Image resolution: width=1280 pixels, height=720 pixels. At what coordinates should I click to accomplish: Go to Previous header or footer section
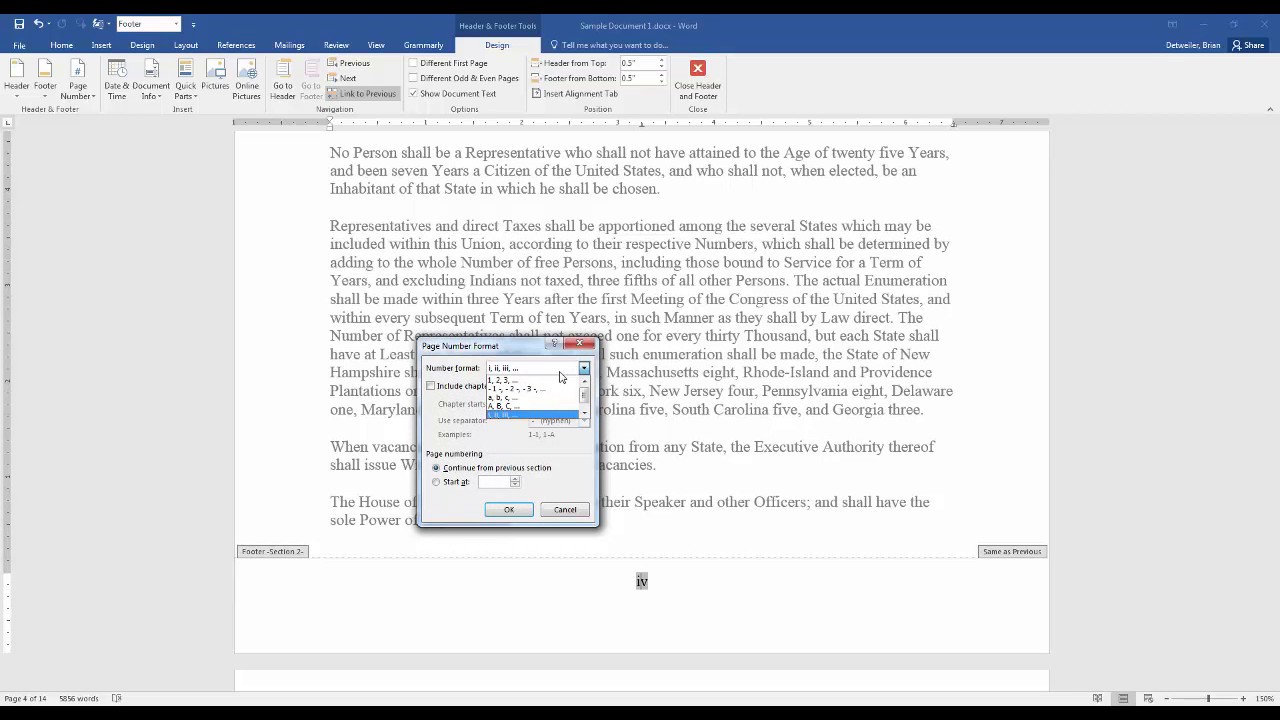pos(349,63)
